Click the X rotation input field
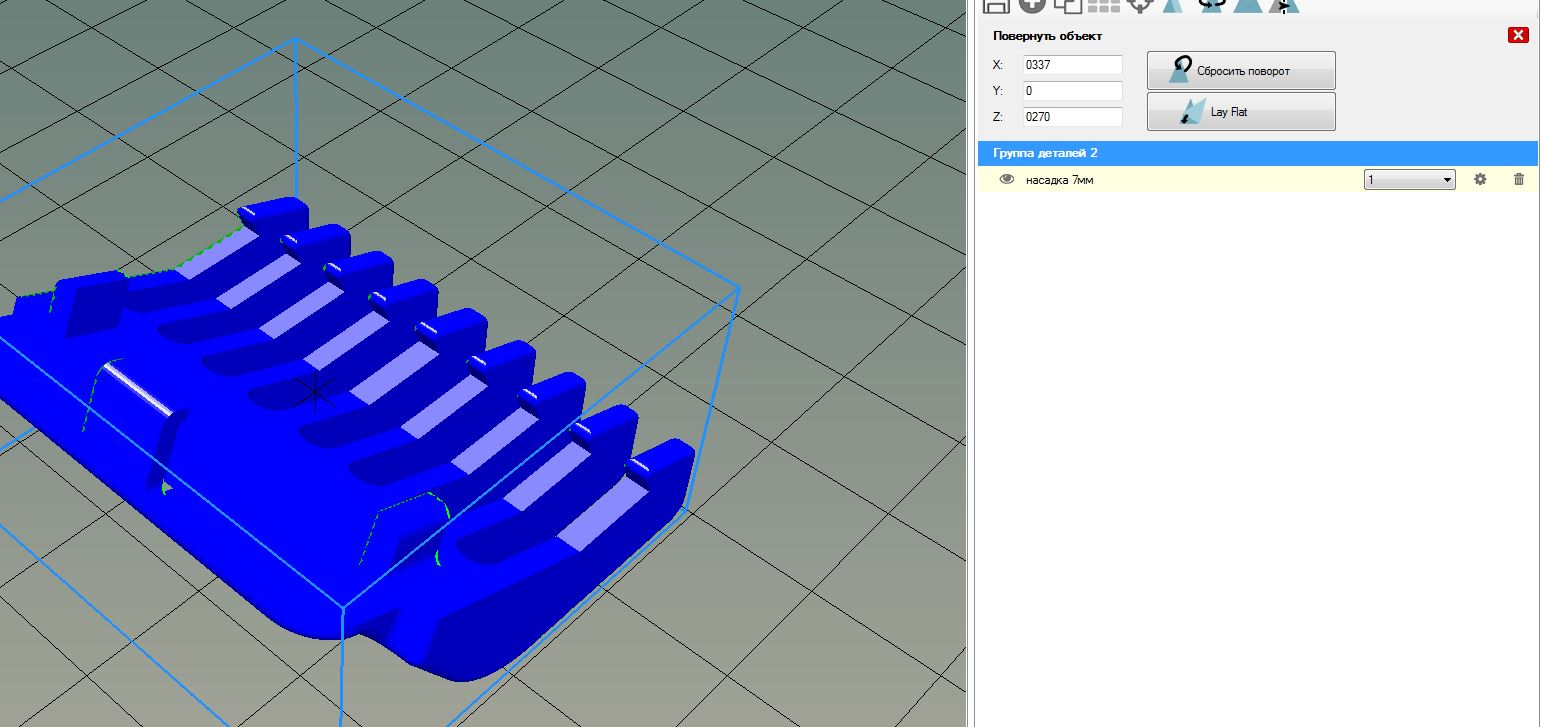 (x=1072, y=65)
